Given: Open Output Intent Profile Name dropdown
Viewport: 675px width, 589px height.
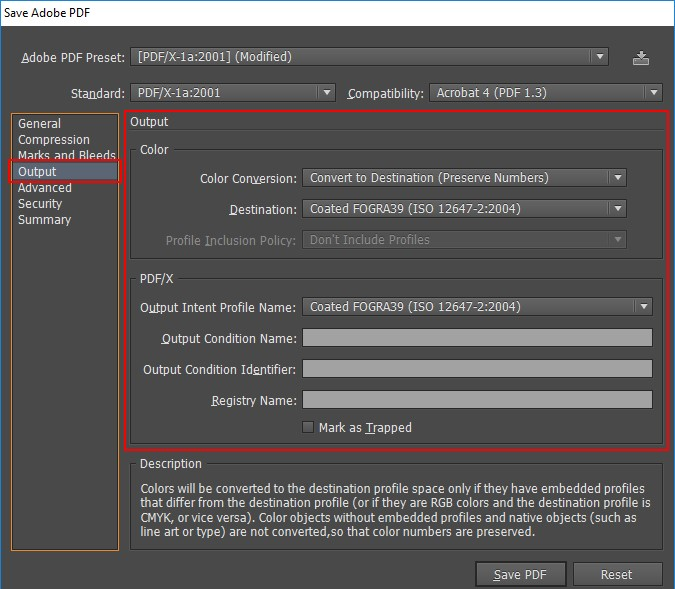Looking at the screenshot, I should click(x=477, y=307).
